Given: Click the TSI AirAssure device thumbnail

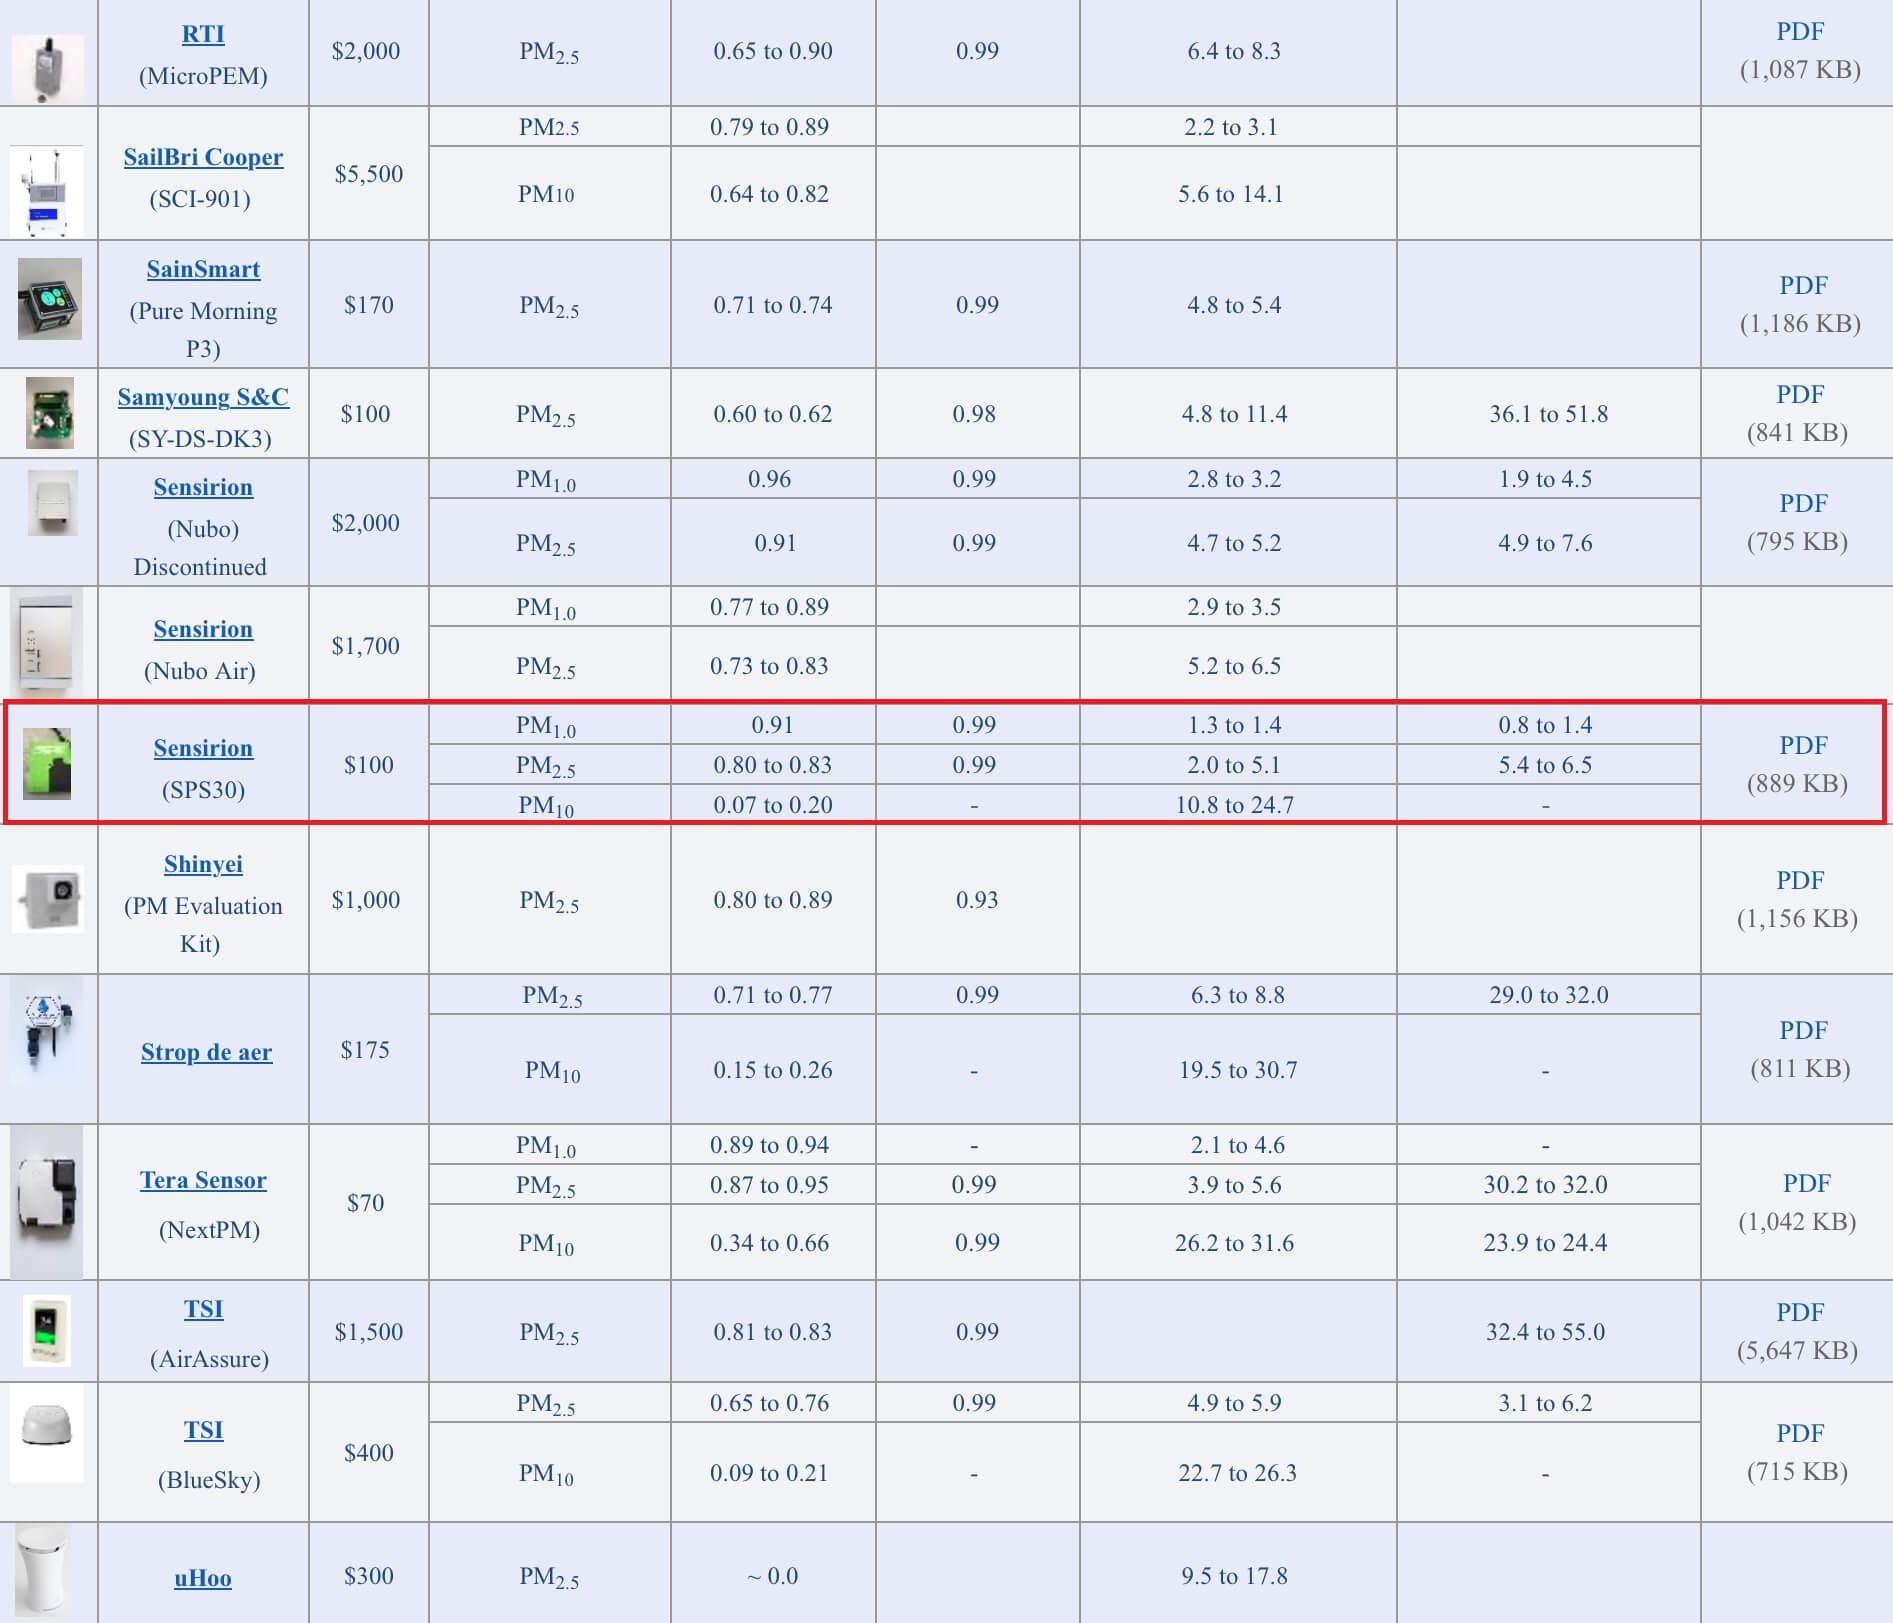Looking at the screenshot, I should [x=47, y=1331].
